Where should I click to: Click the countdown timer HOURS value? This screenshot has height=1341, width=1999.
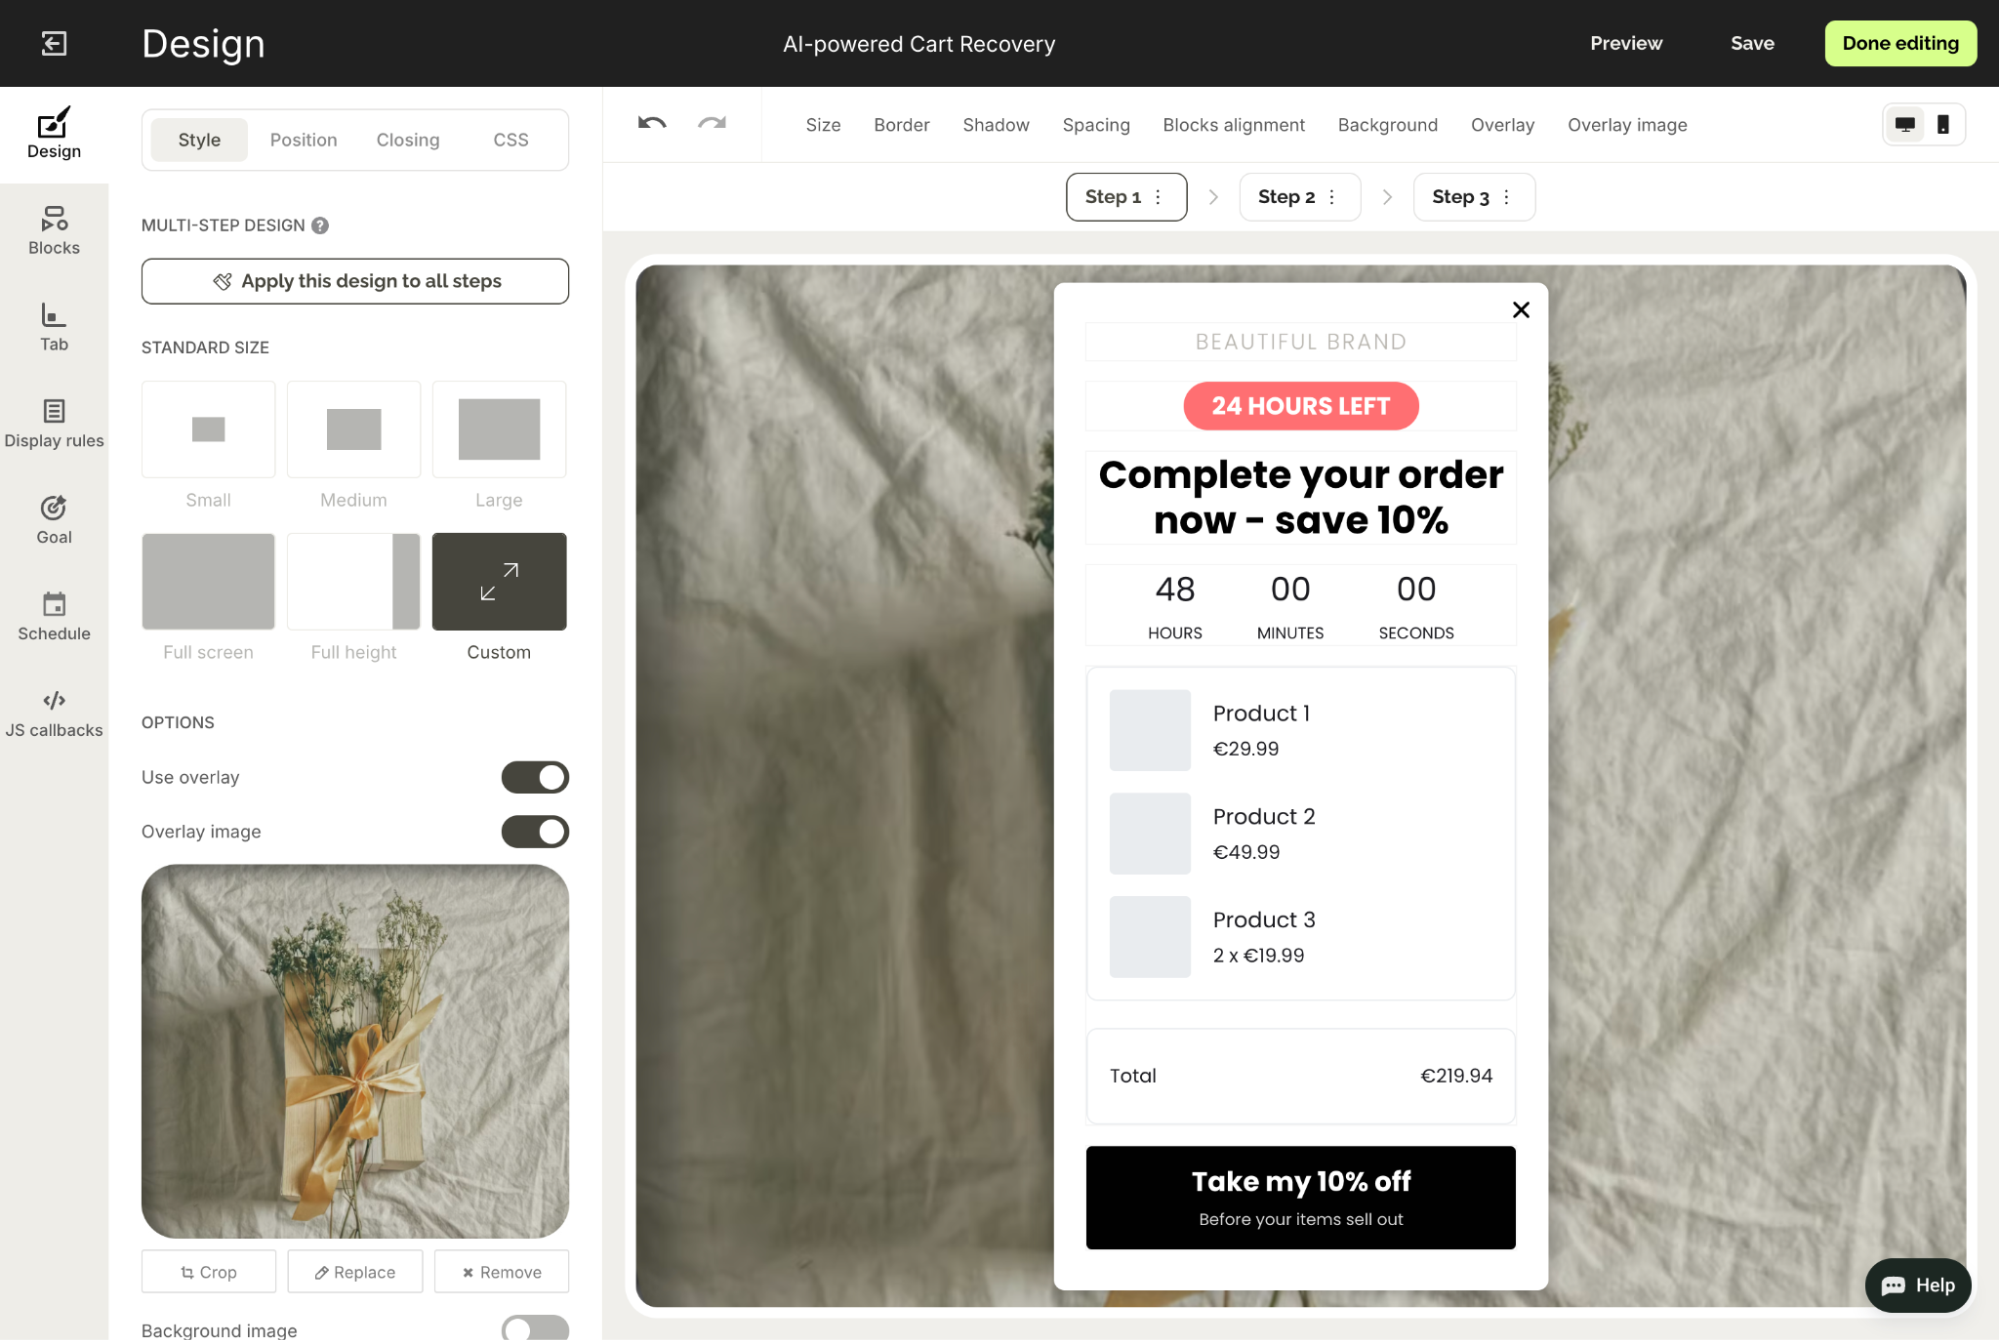(1175, 589)
